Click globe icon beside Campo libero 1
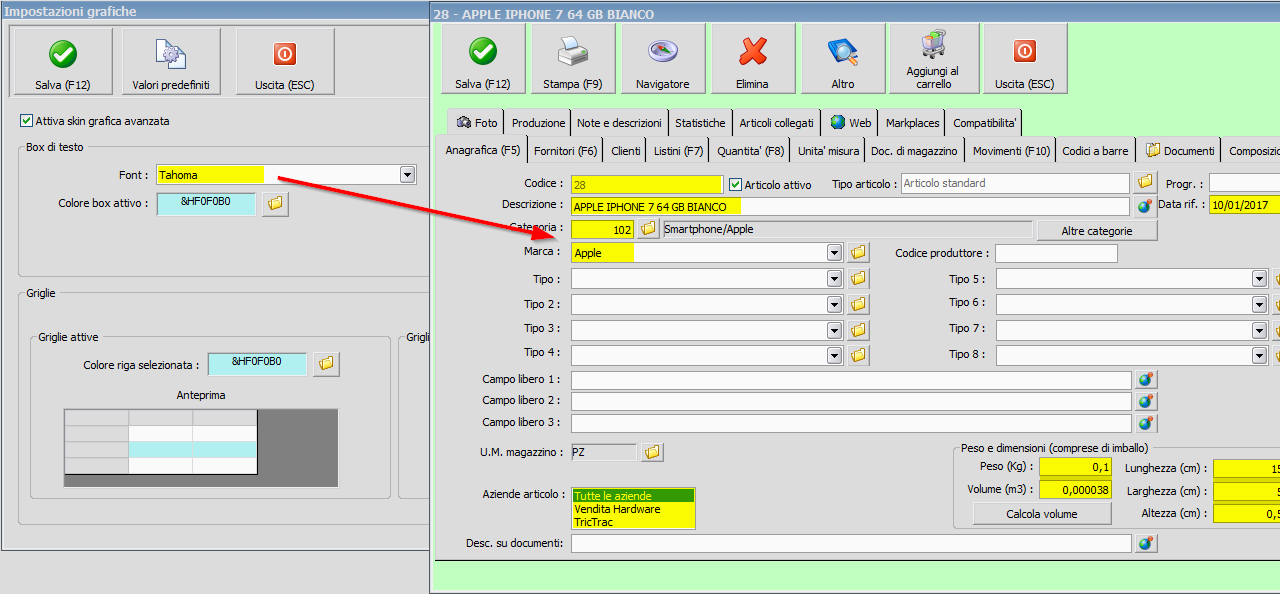Screen dimensions: 1280x594 click(x=1146, y=380)
